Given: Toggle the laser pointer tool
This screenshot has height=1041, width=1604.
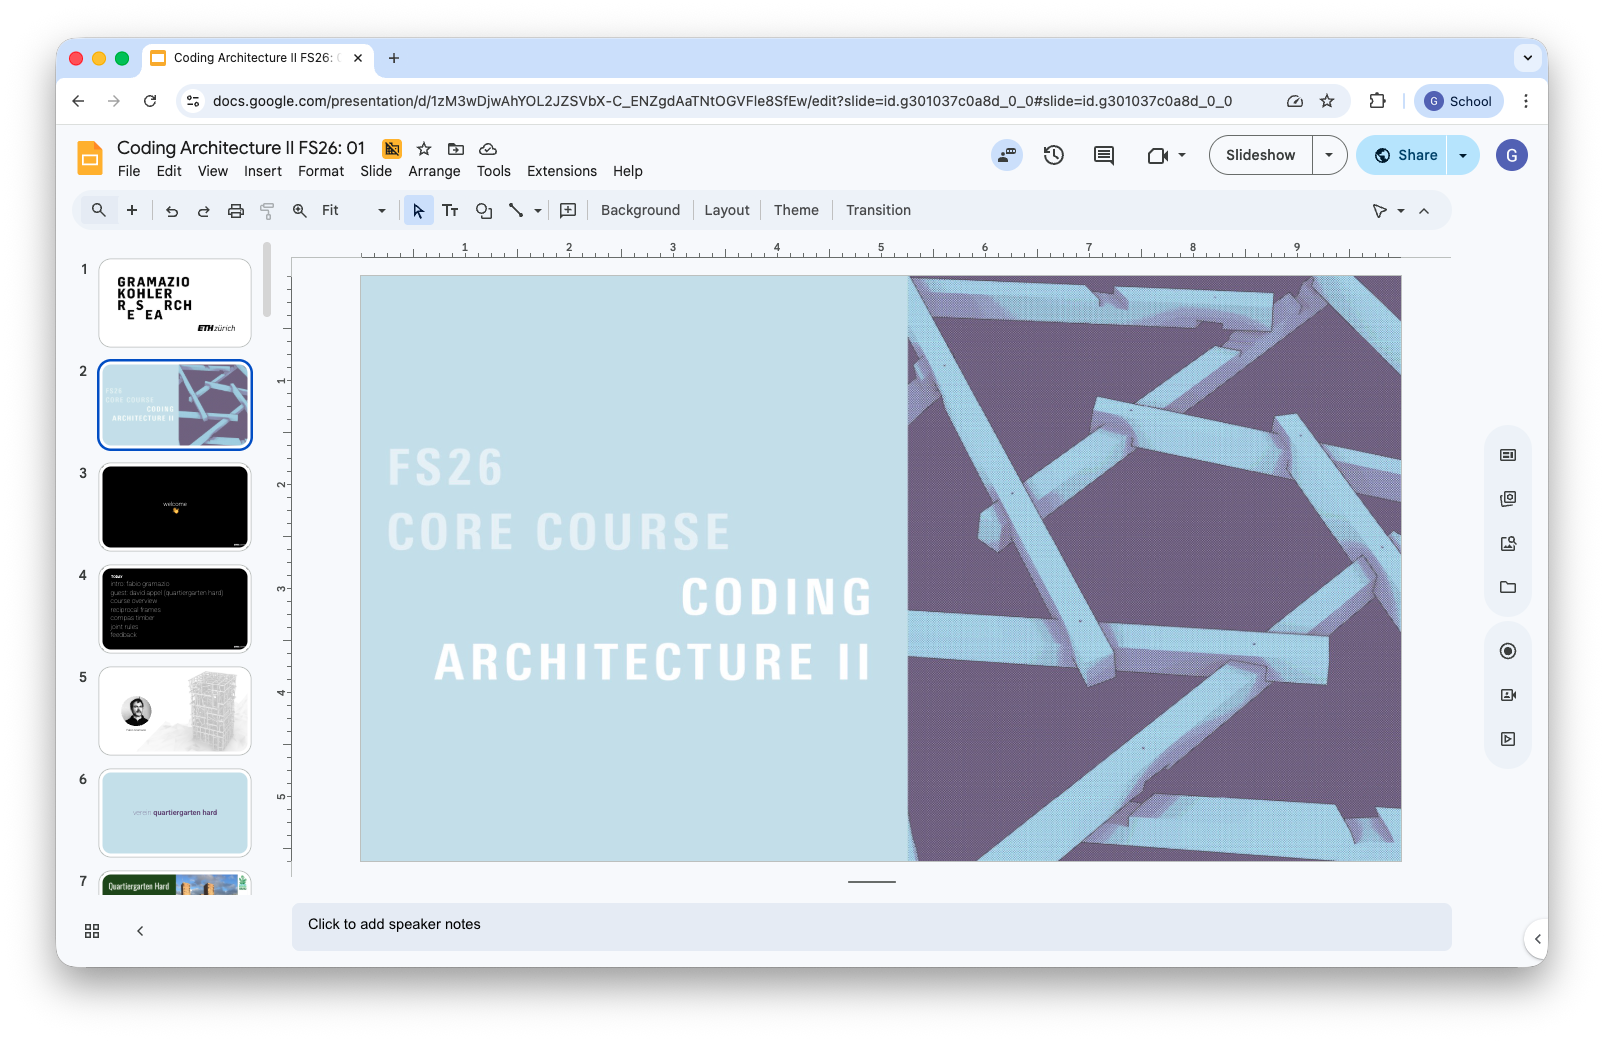Looking at the screenshot, I should 1380,210.
